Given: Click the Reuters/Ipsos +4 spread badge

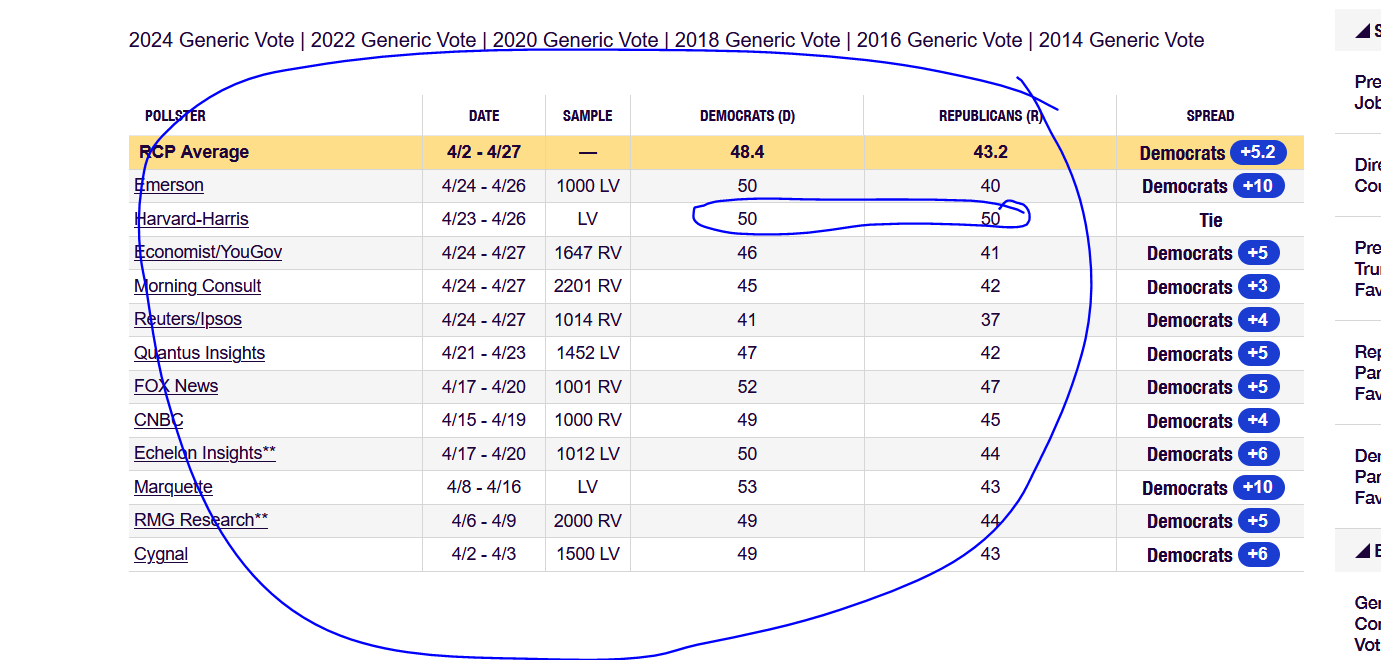Looking at the screenshot, I should (x=1258, y=320).
